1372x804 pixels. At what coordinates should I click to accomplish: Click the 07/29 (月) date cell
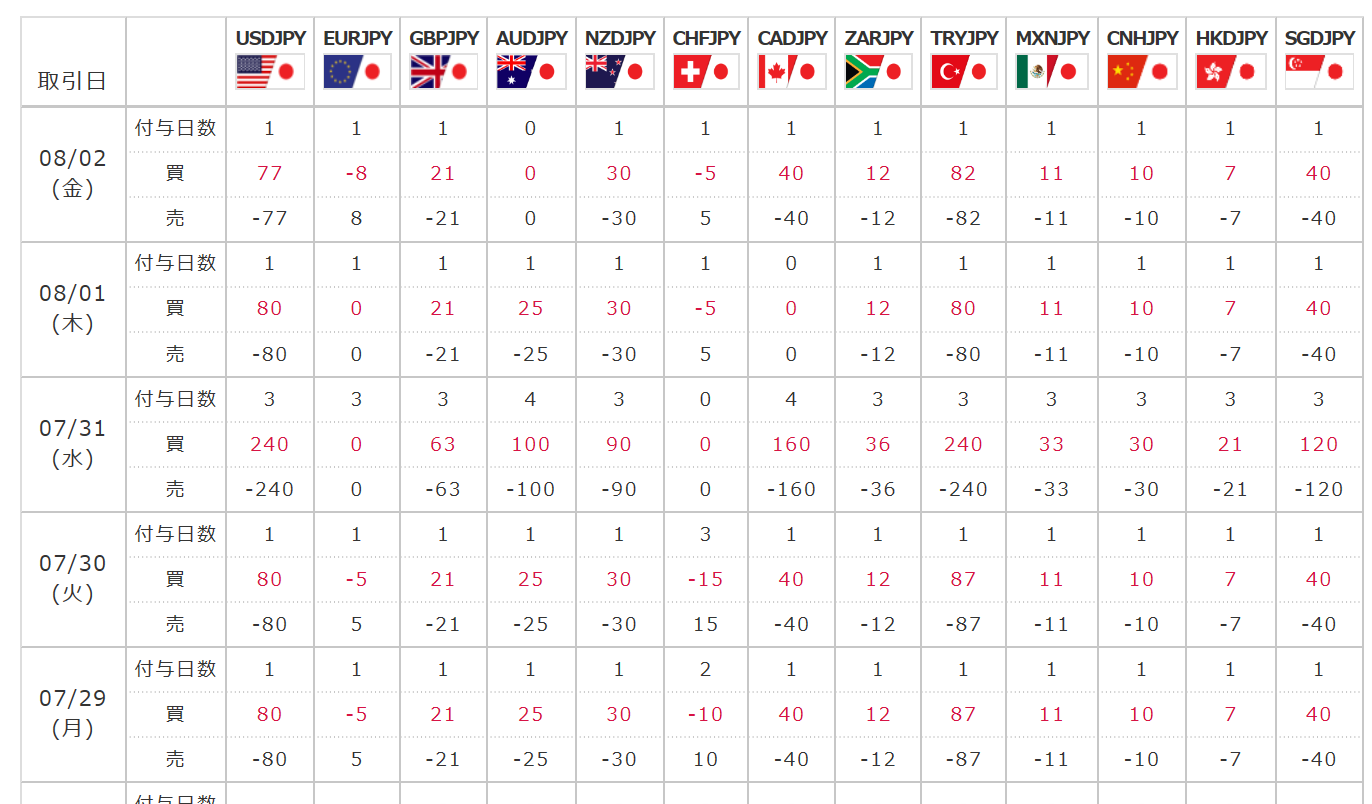point(73,714)
